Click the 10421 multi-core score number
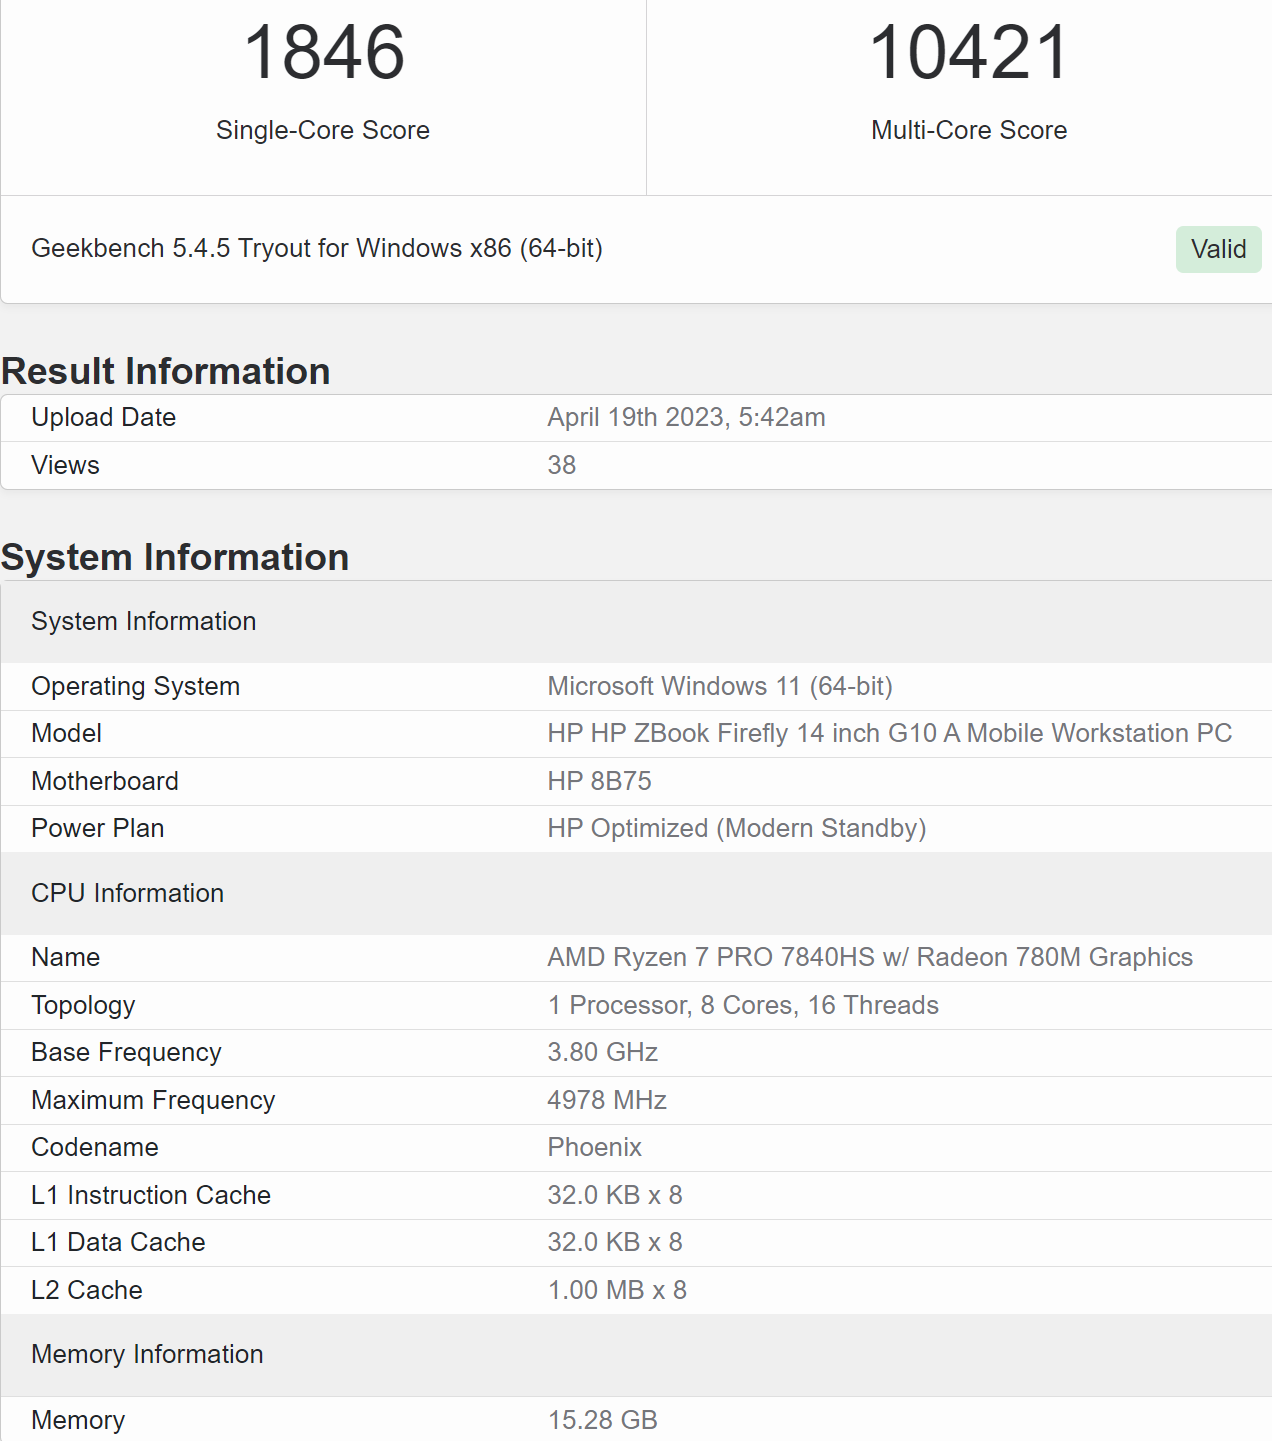 [969, 53]
